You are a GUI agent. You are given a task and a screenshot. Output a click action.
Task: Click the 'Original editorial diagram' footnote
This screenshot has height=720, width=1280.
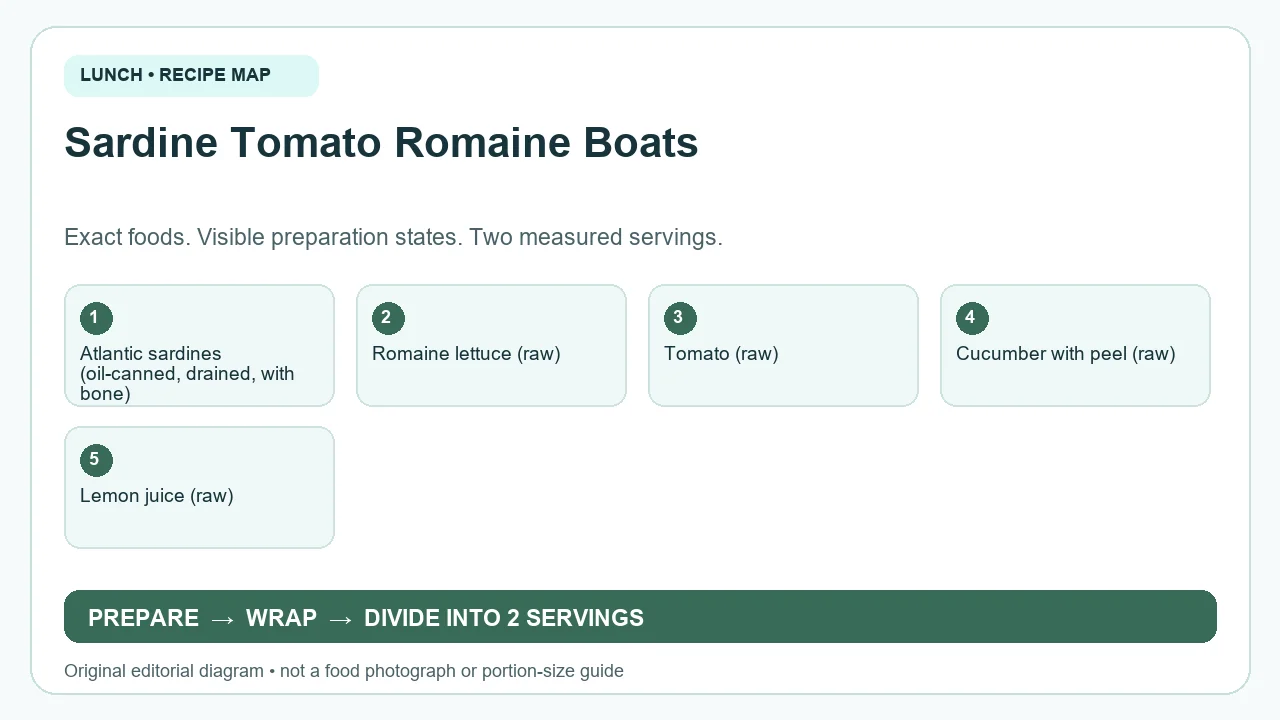pyautogui.click(x=344, y=671)
